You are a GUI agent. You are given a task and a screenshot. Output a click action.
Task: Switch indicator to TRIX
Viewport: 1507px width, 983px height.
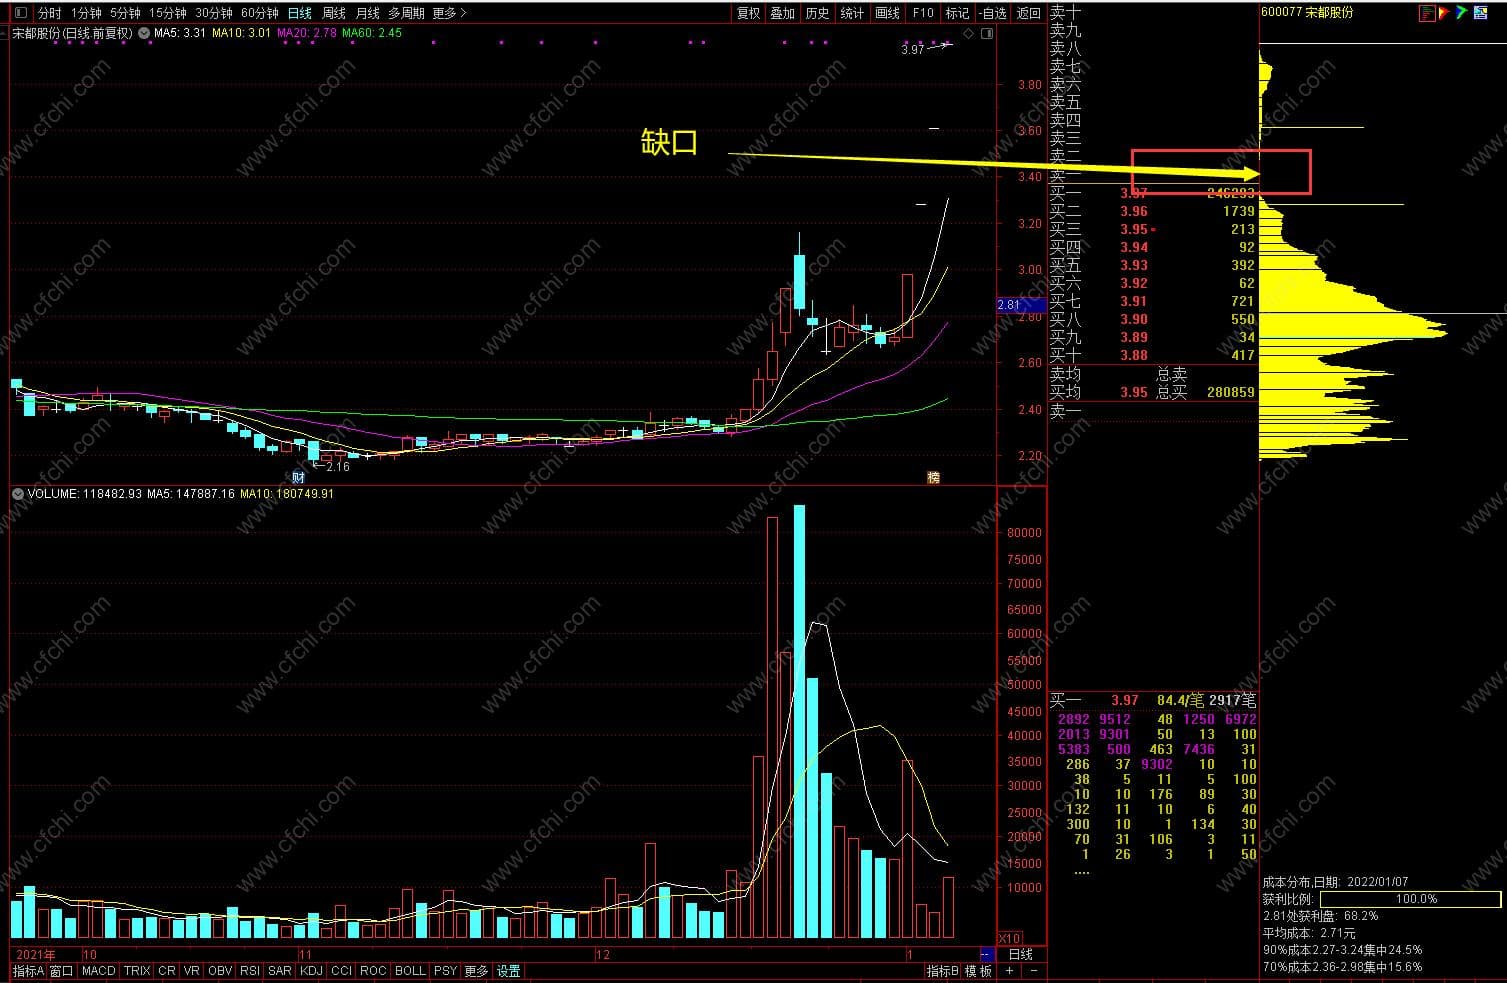(137, 971)
